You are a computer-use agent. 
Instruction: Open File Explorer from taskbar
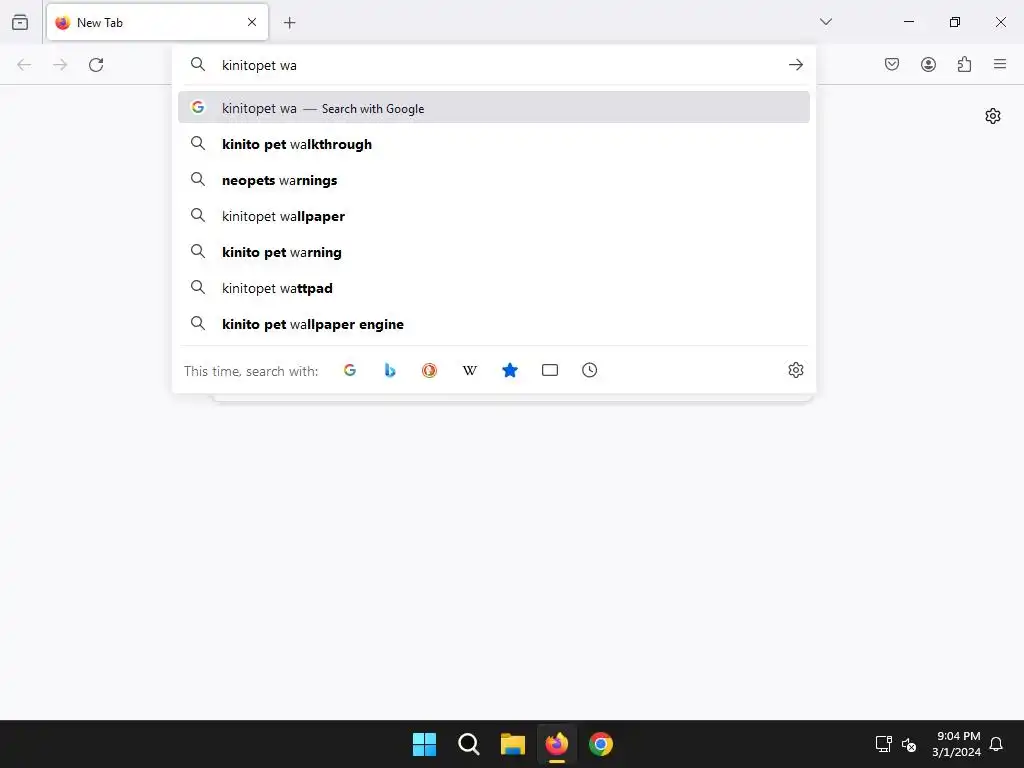pos(513,744)
